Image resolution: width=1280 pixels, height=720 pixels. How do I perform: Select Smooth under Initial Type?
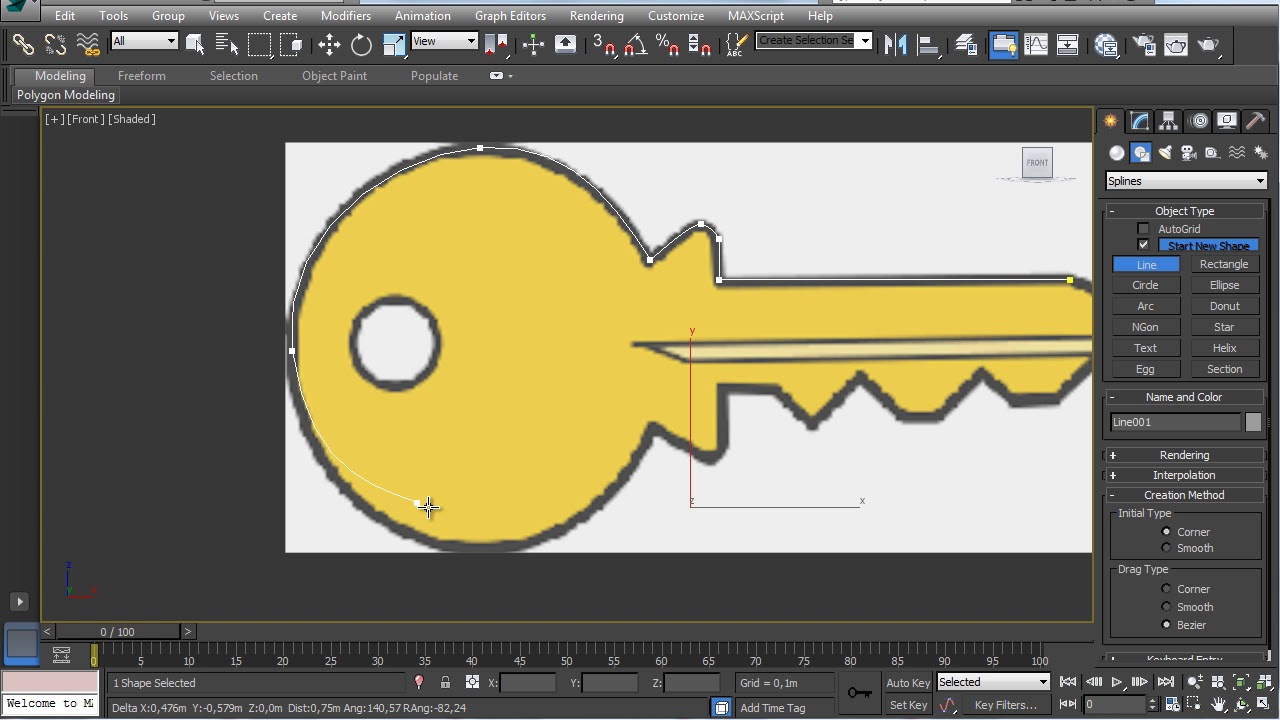[x=1166, y=548]
